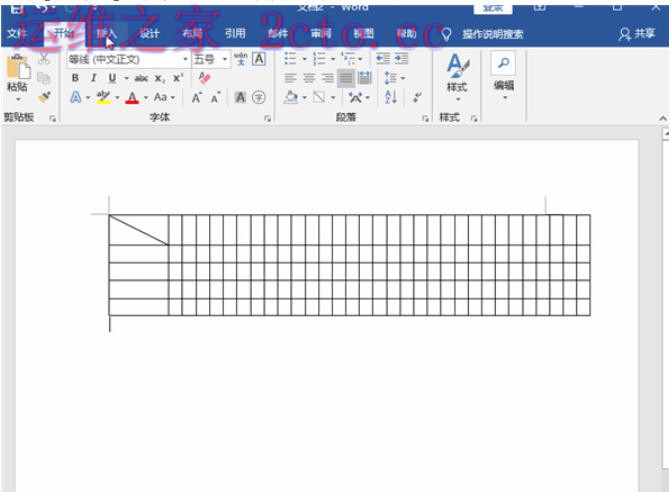Click Sort A-Z icon
The height and width of the screenshot is (492, 669).
[x=391, y=97]
